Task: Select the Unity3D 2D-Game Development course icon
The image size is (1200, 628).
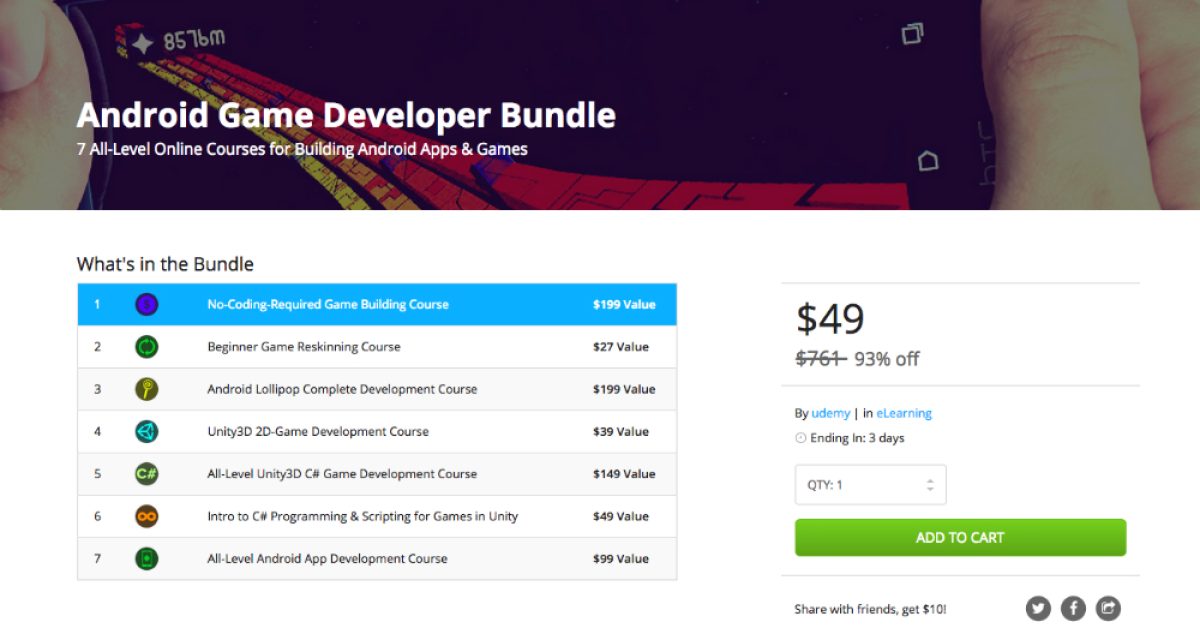Action: click(x=146, y=431)
